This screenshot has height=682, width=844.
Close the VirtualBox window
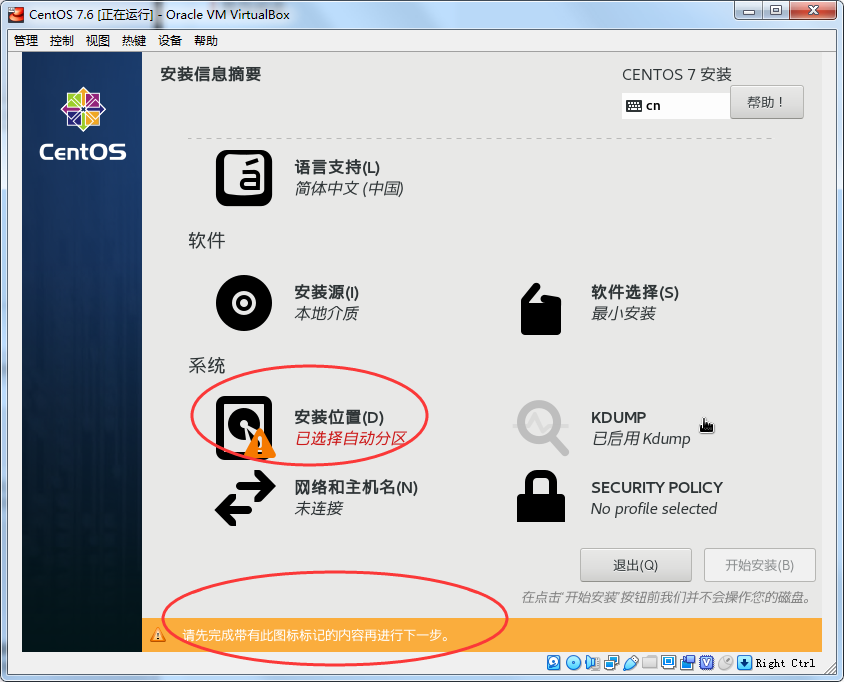click(813, 11)
